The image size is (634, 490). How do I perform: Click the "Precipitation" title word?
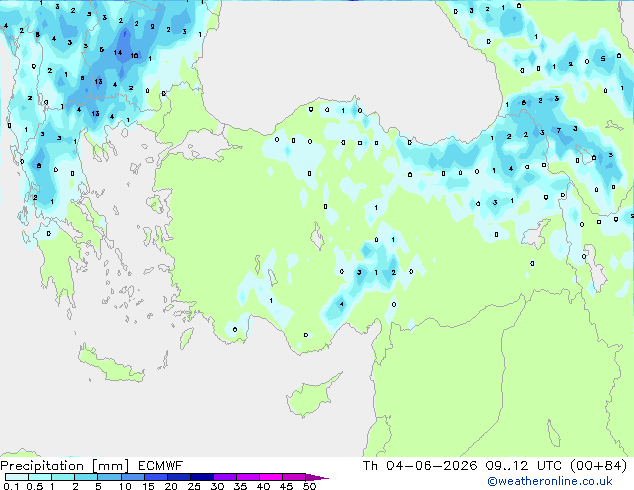pyautogui.click(x=42, y=466)
